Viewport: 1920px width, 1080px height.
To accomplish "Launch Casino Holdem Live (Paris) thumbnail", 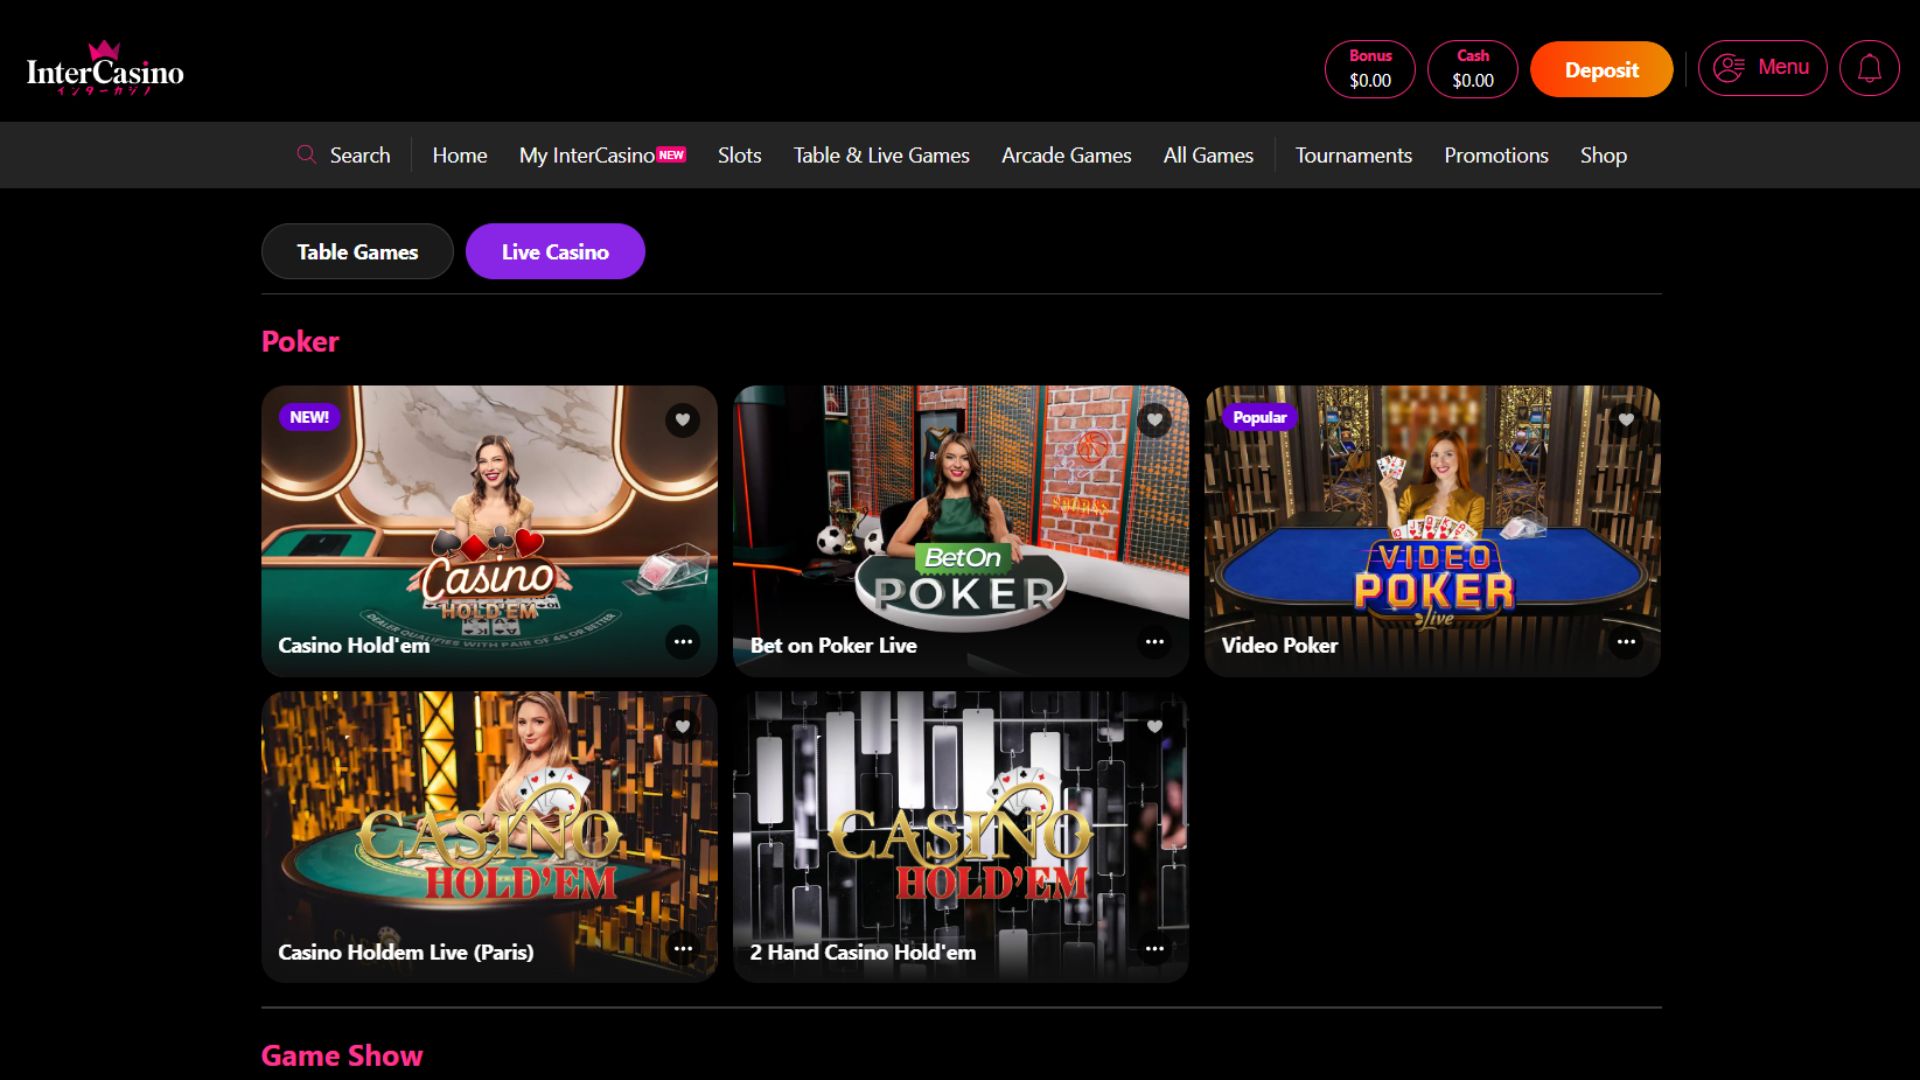I will [x=489, y=836].
